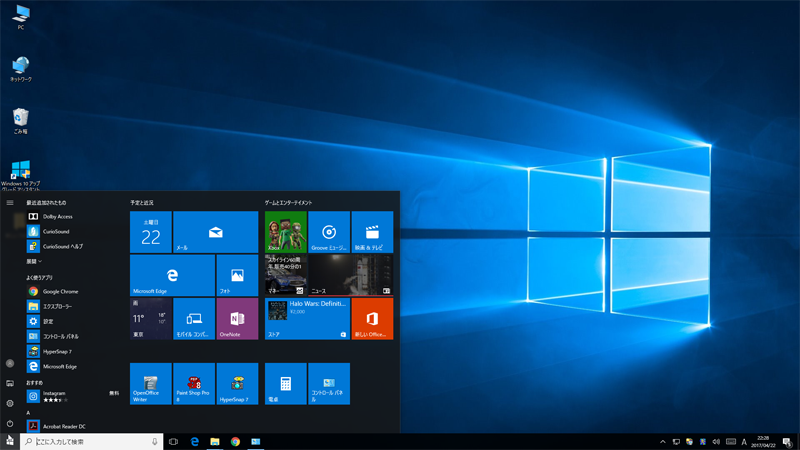800x450 pixels.
Task: Open the OneNote tile
Action: pos(237,319)
